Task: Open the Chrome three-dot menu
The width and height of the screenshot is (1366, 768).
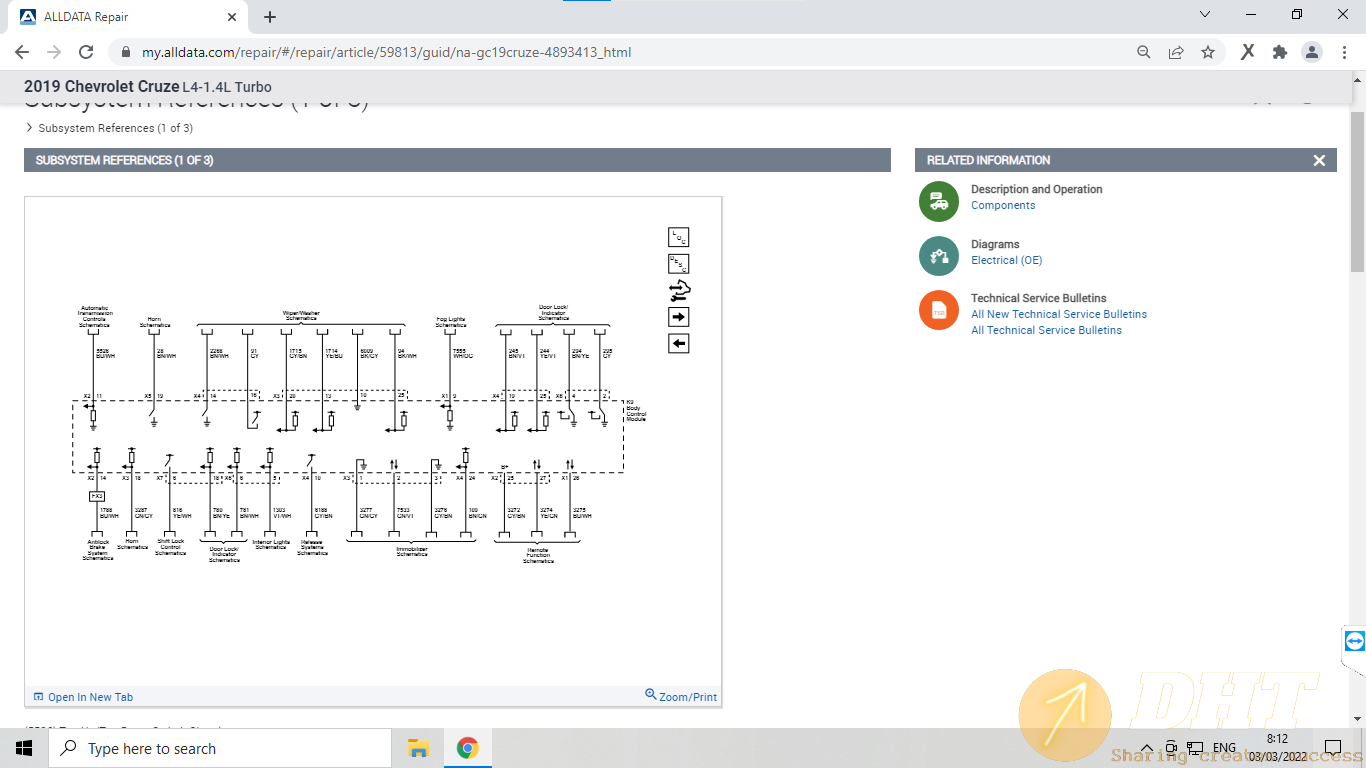Action: (1343, 52)
